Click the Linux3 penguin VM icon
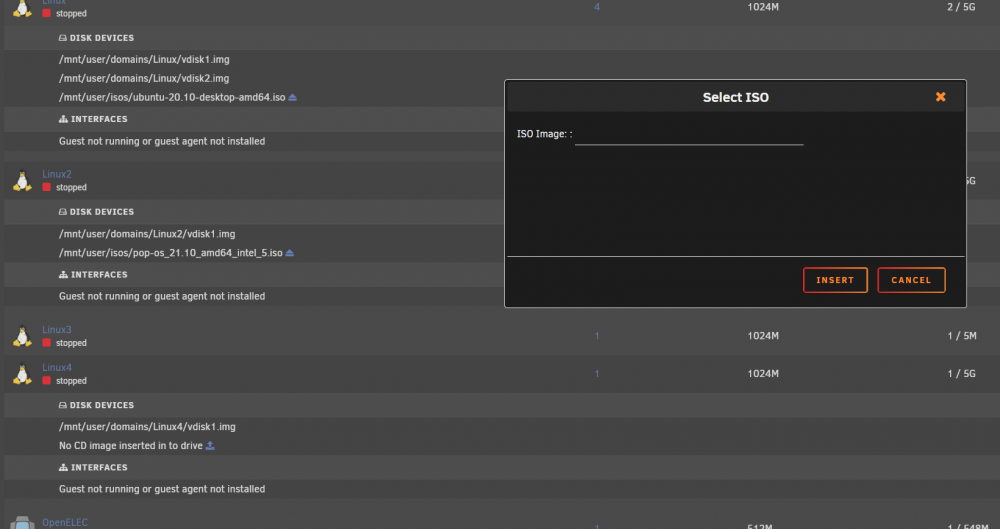Viewport: 1000px width, 529px height. pyautogui.click(x=22, y=336)
